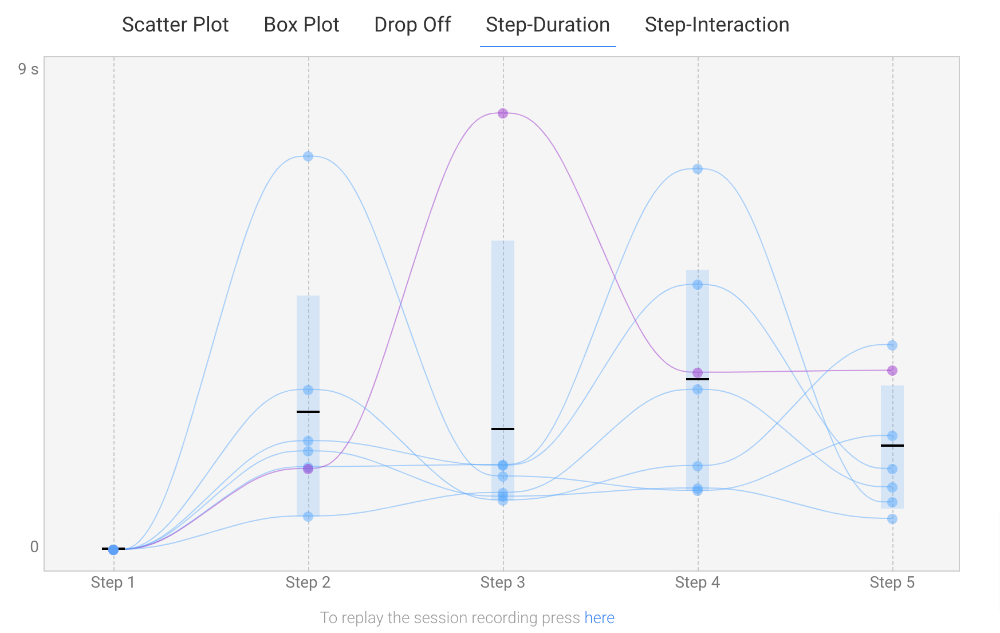Select the purple data point at Step 3
The width and height of the screenshot is (1000, 633).
coord(503,113)
